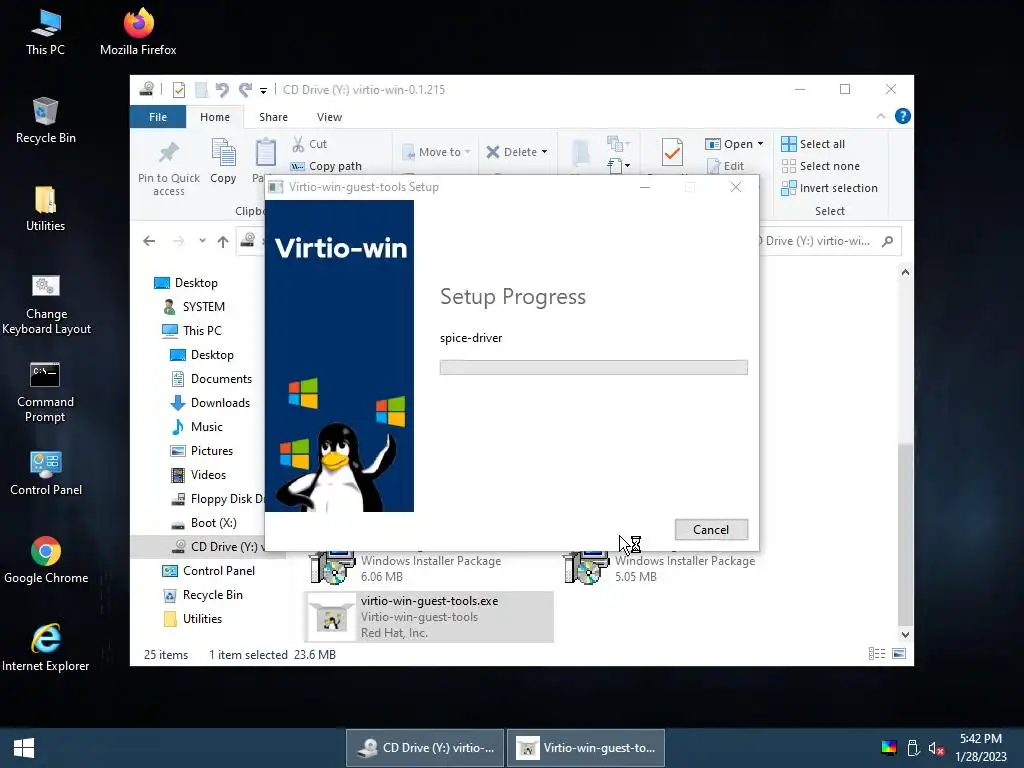Screen dimensions: 1024x768
Task: Click colorful display tray icon
Action: 889,748
